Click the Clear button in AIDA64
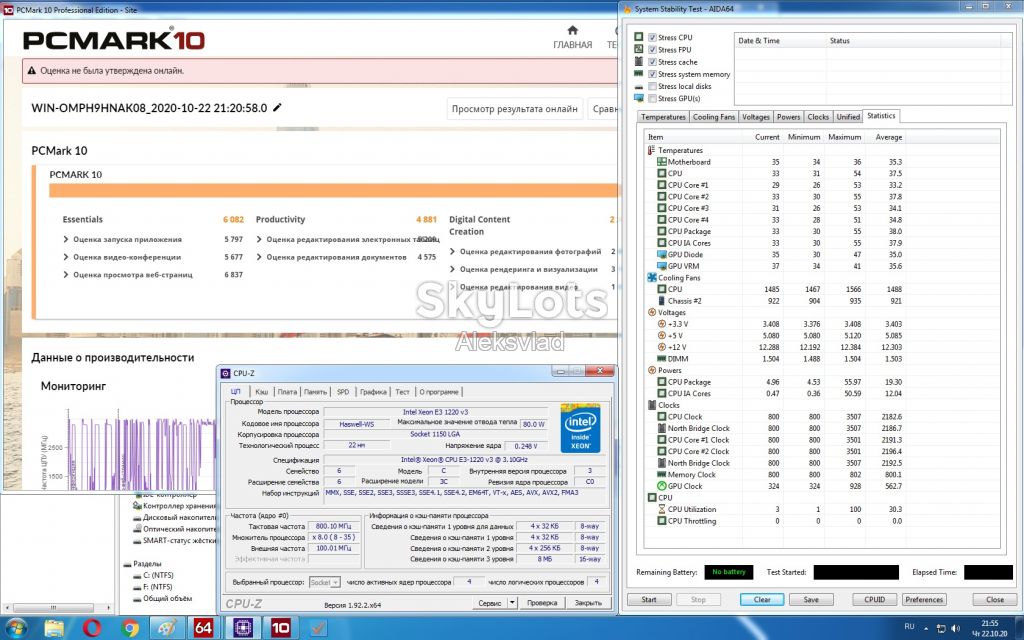Image resolution: width=1024 pixels, height=640 pixels. click(762, 600)
